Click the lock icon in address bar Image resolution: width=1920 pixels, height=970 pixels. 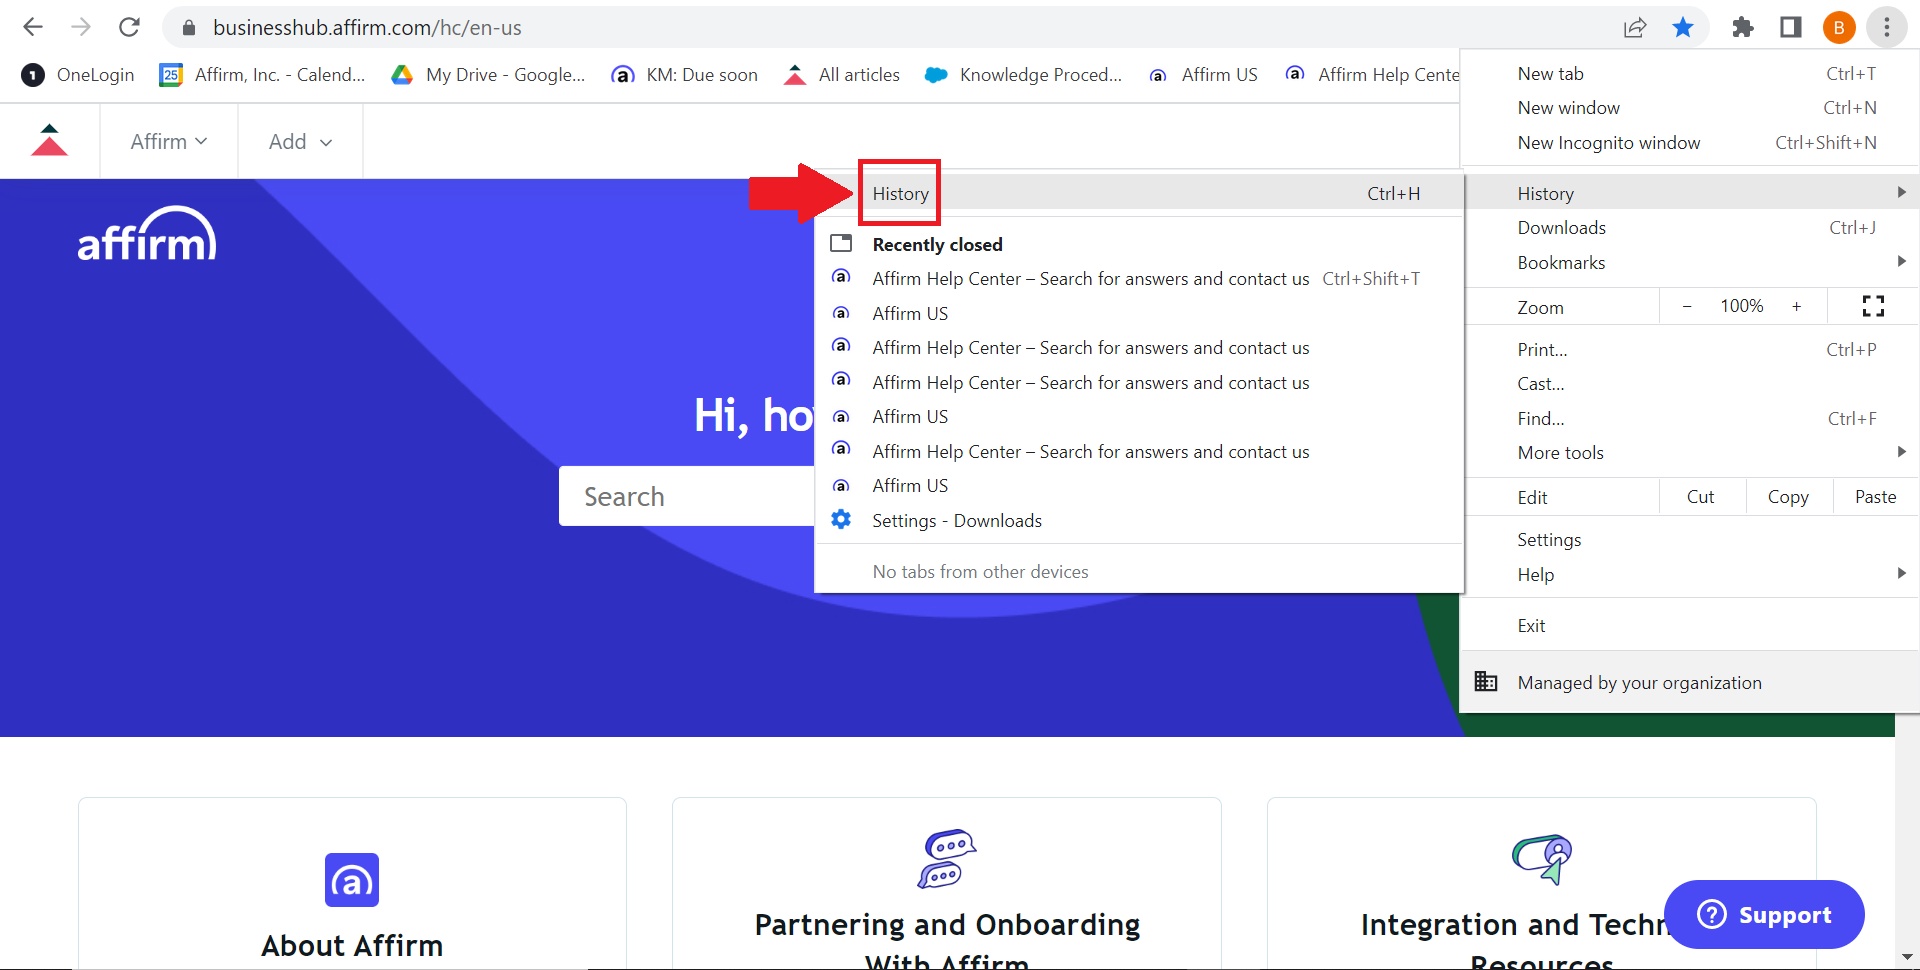click(x=188, y=28)
